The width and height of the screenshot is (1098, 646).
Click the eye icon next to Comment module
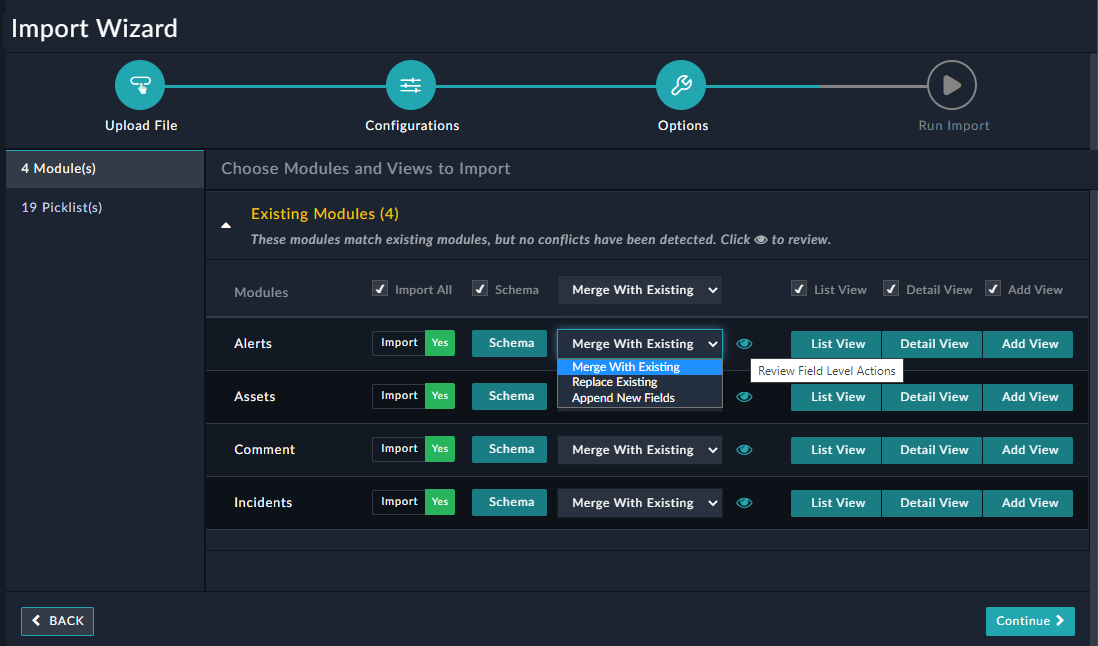(x=744, y=449)
